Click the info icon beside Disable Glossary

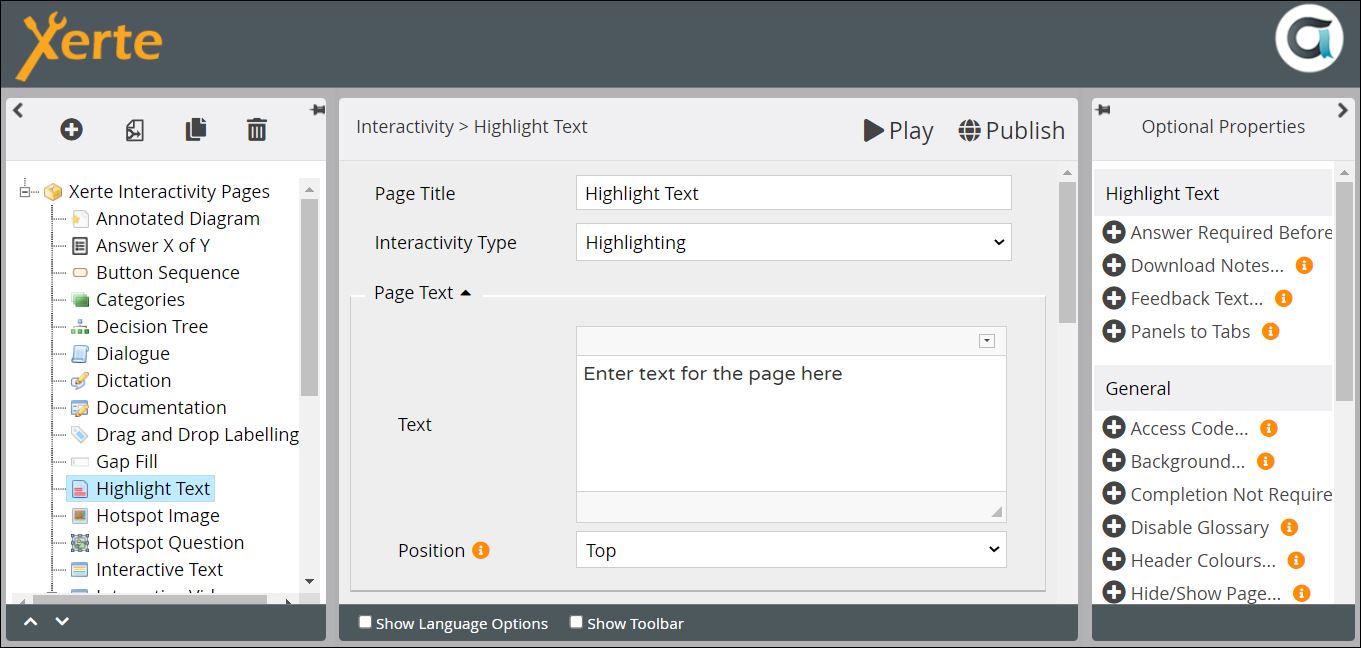(x=1289, y=527)
